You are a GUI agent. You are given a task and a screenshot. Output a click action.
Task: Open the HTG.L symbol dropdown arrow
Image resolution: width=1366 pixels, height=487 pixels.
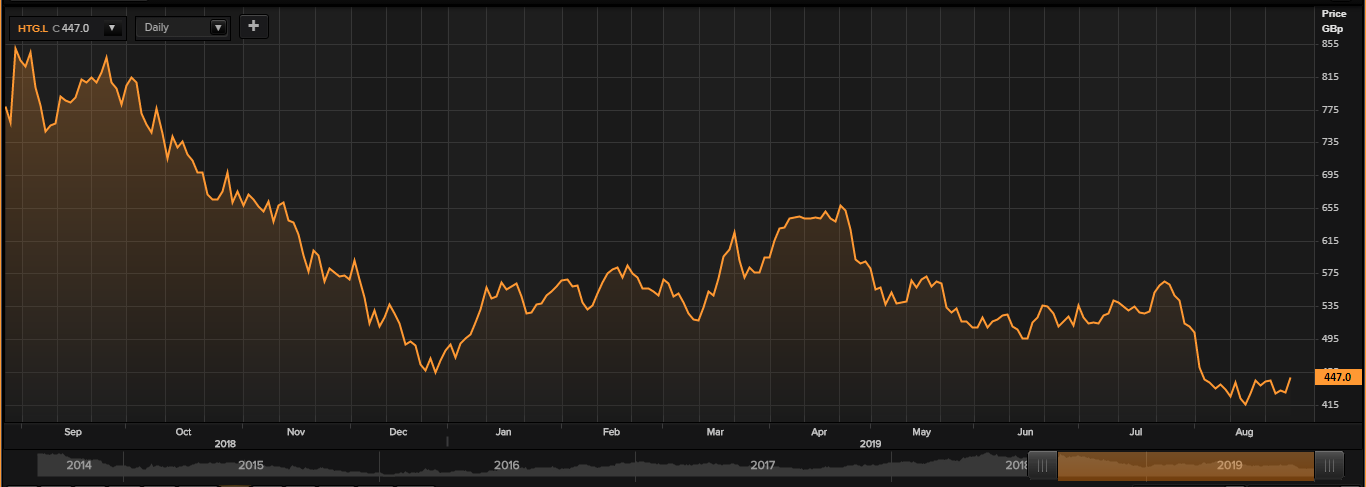[112, 28]
